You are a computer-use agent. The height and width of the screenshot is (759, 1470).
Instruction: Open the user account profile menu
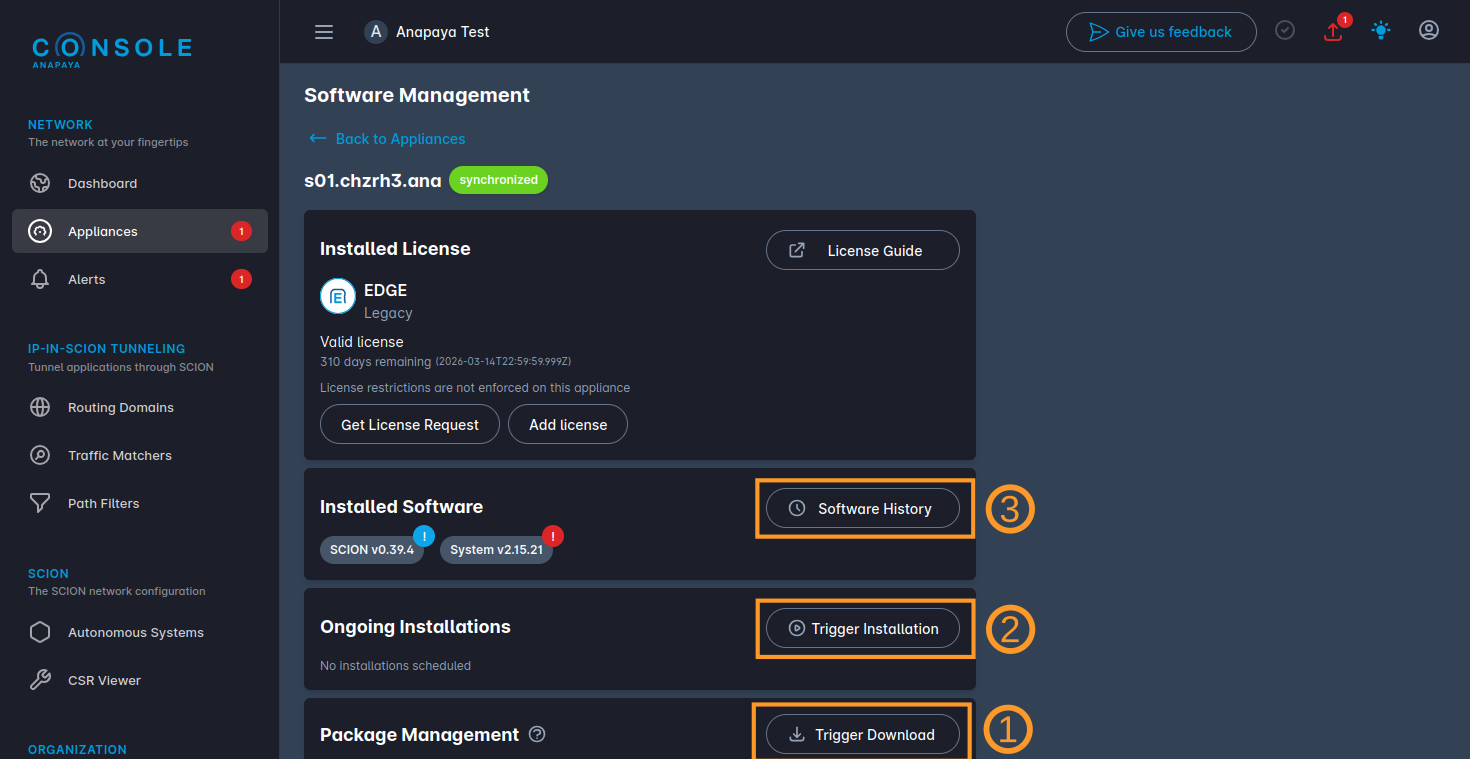[1429, 30]
